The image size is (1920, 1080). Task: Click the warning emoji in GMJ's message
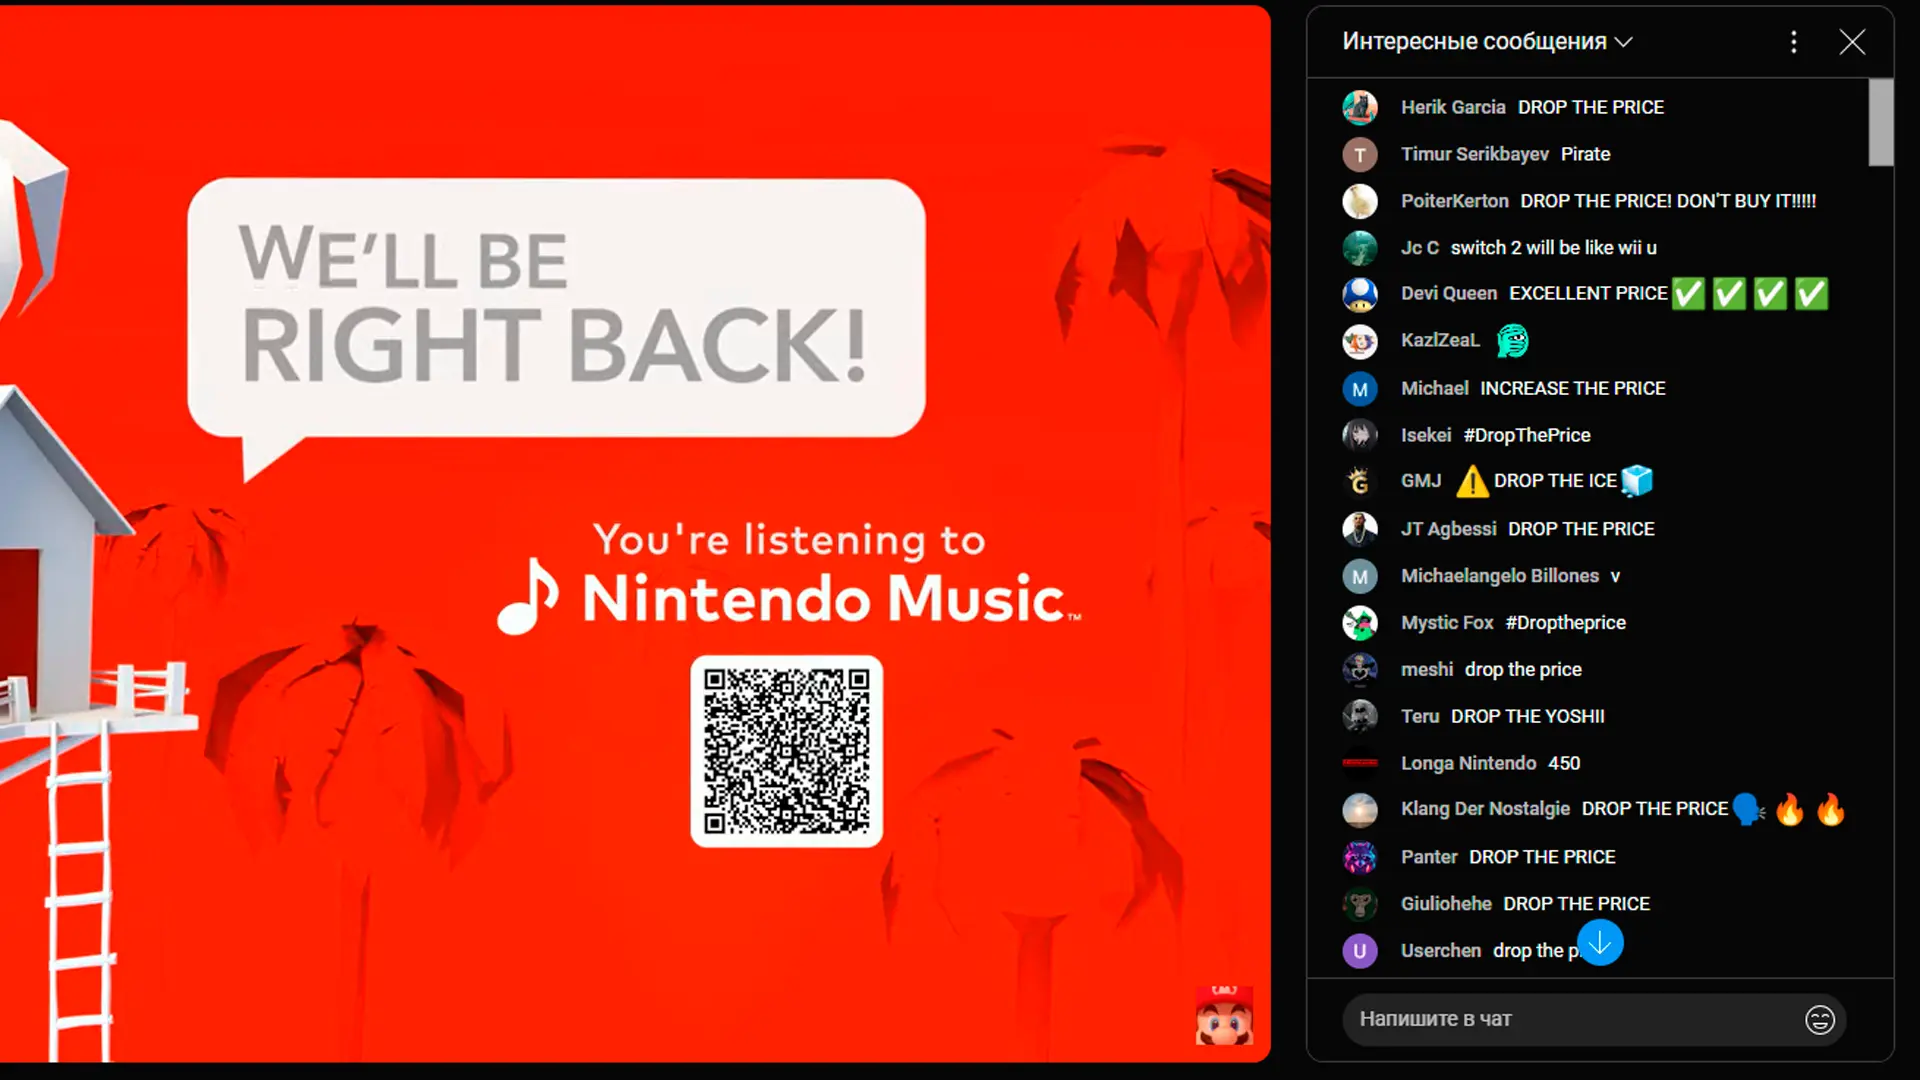pyautogui.click(x=1472, y=482)
